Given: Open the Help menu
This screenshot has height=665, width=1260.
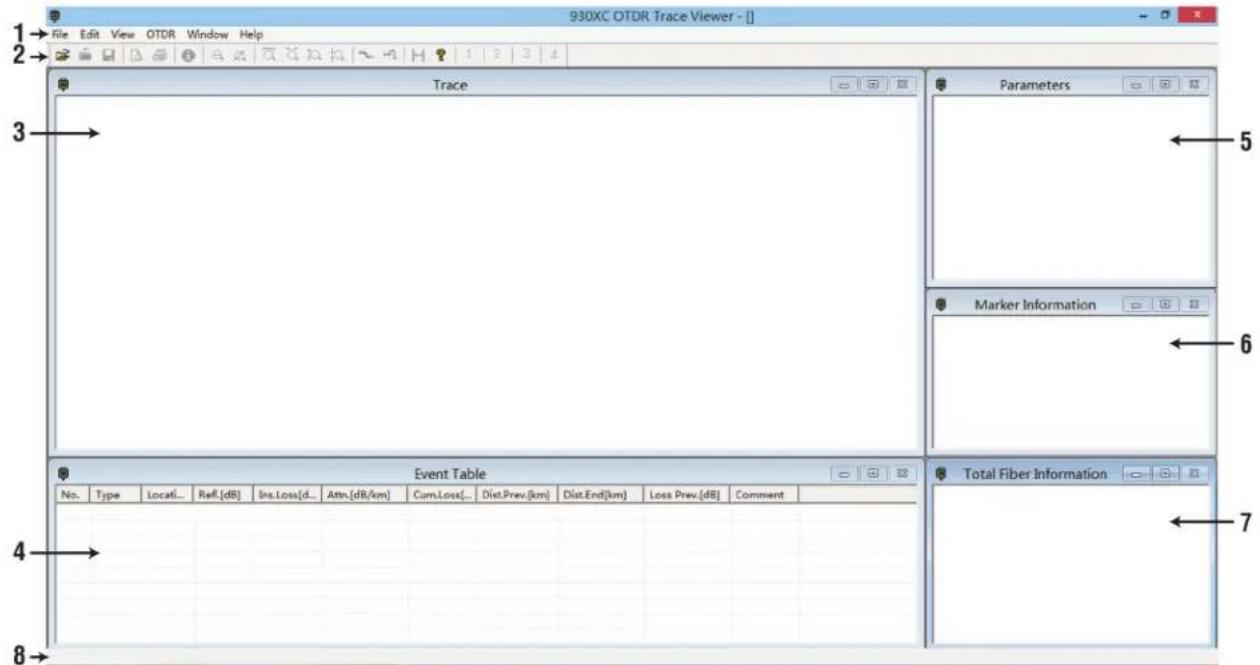Looking at the screenshot, I should 250,35.
